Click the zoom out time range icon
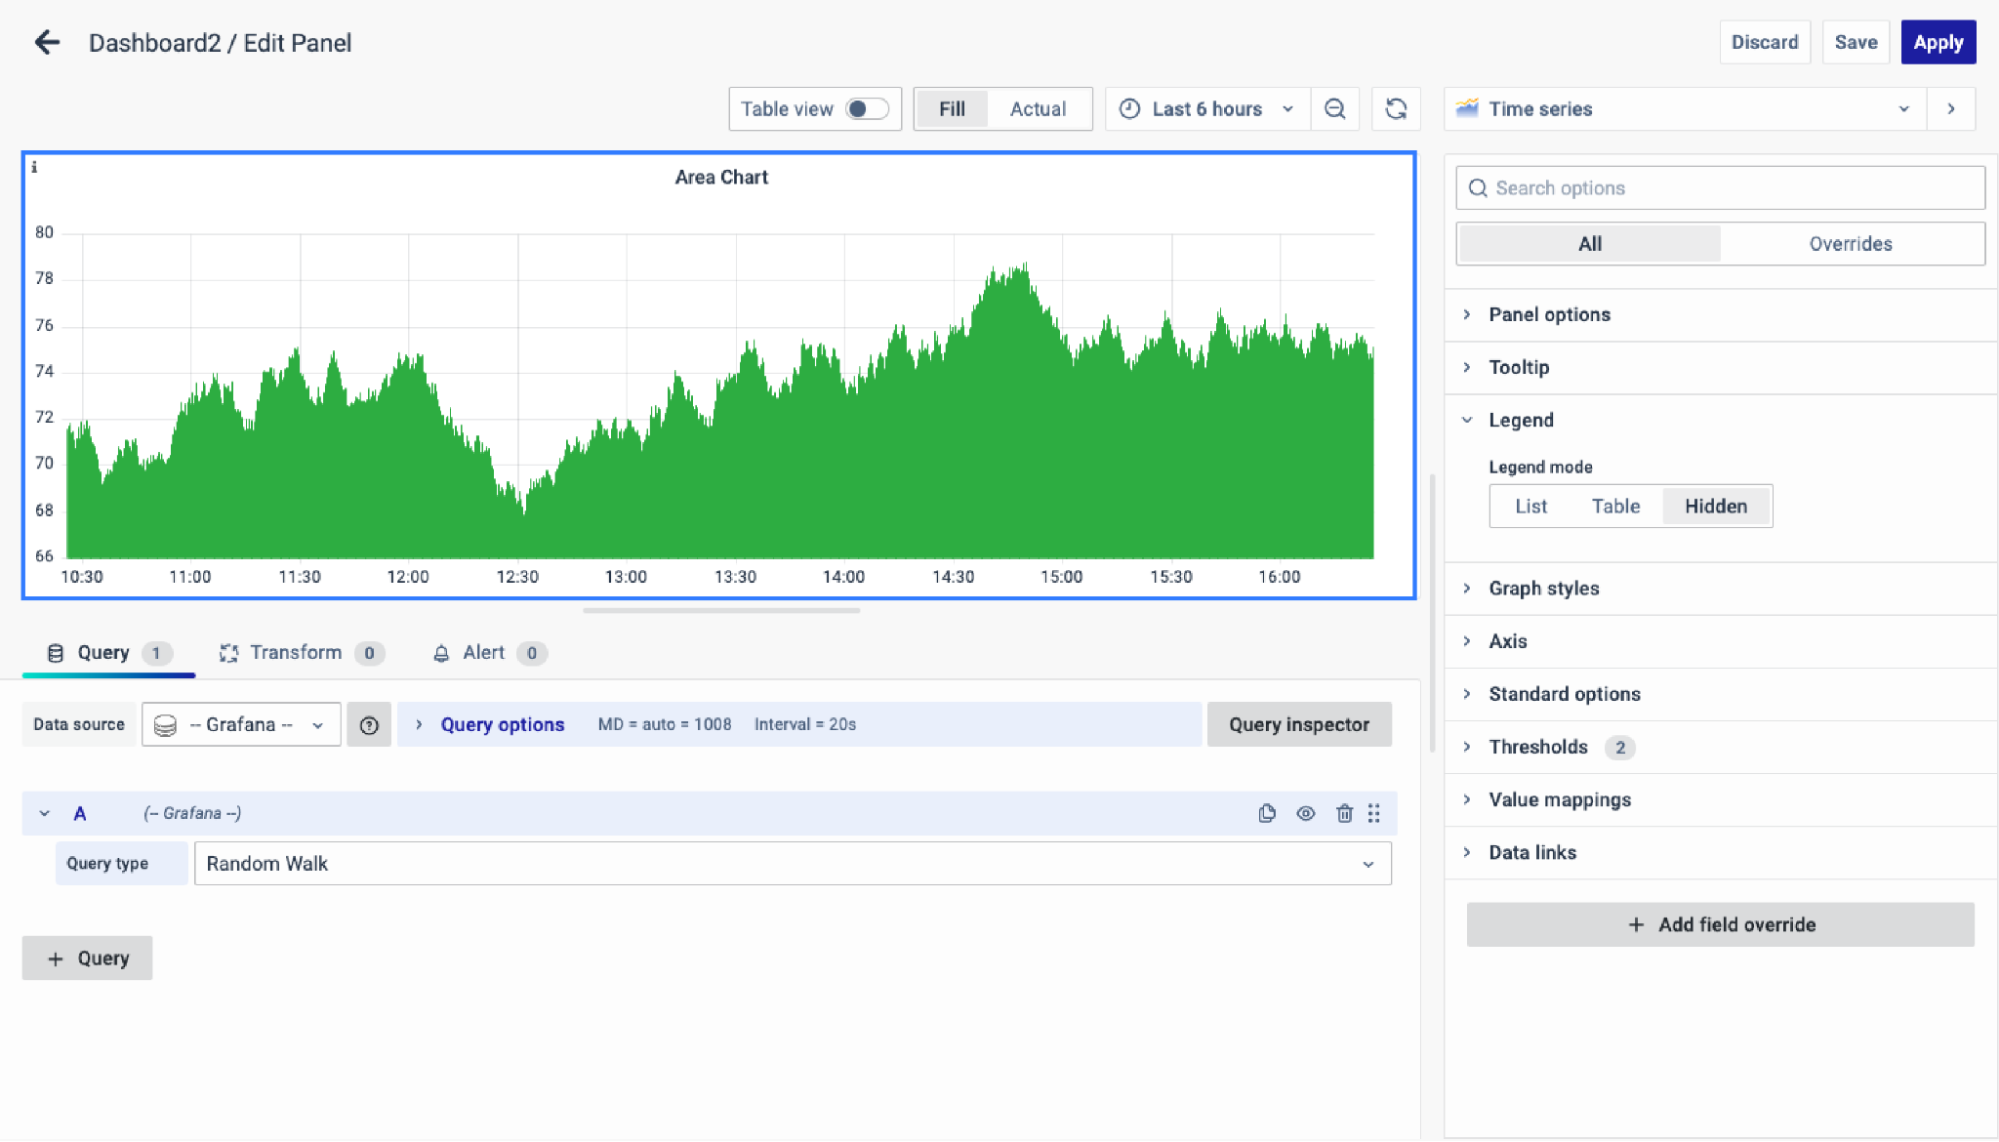Image resolution: width=1999 pixels, height=1142 pixels. pyautogui.click(x=1334, y=109)
